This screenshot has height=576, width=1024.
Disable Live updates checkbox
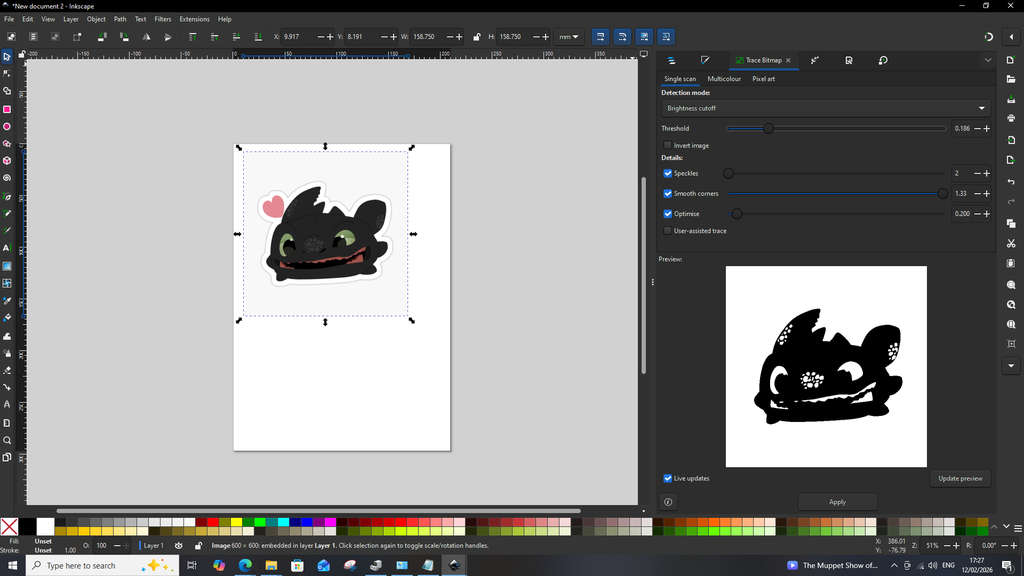668,479
